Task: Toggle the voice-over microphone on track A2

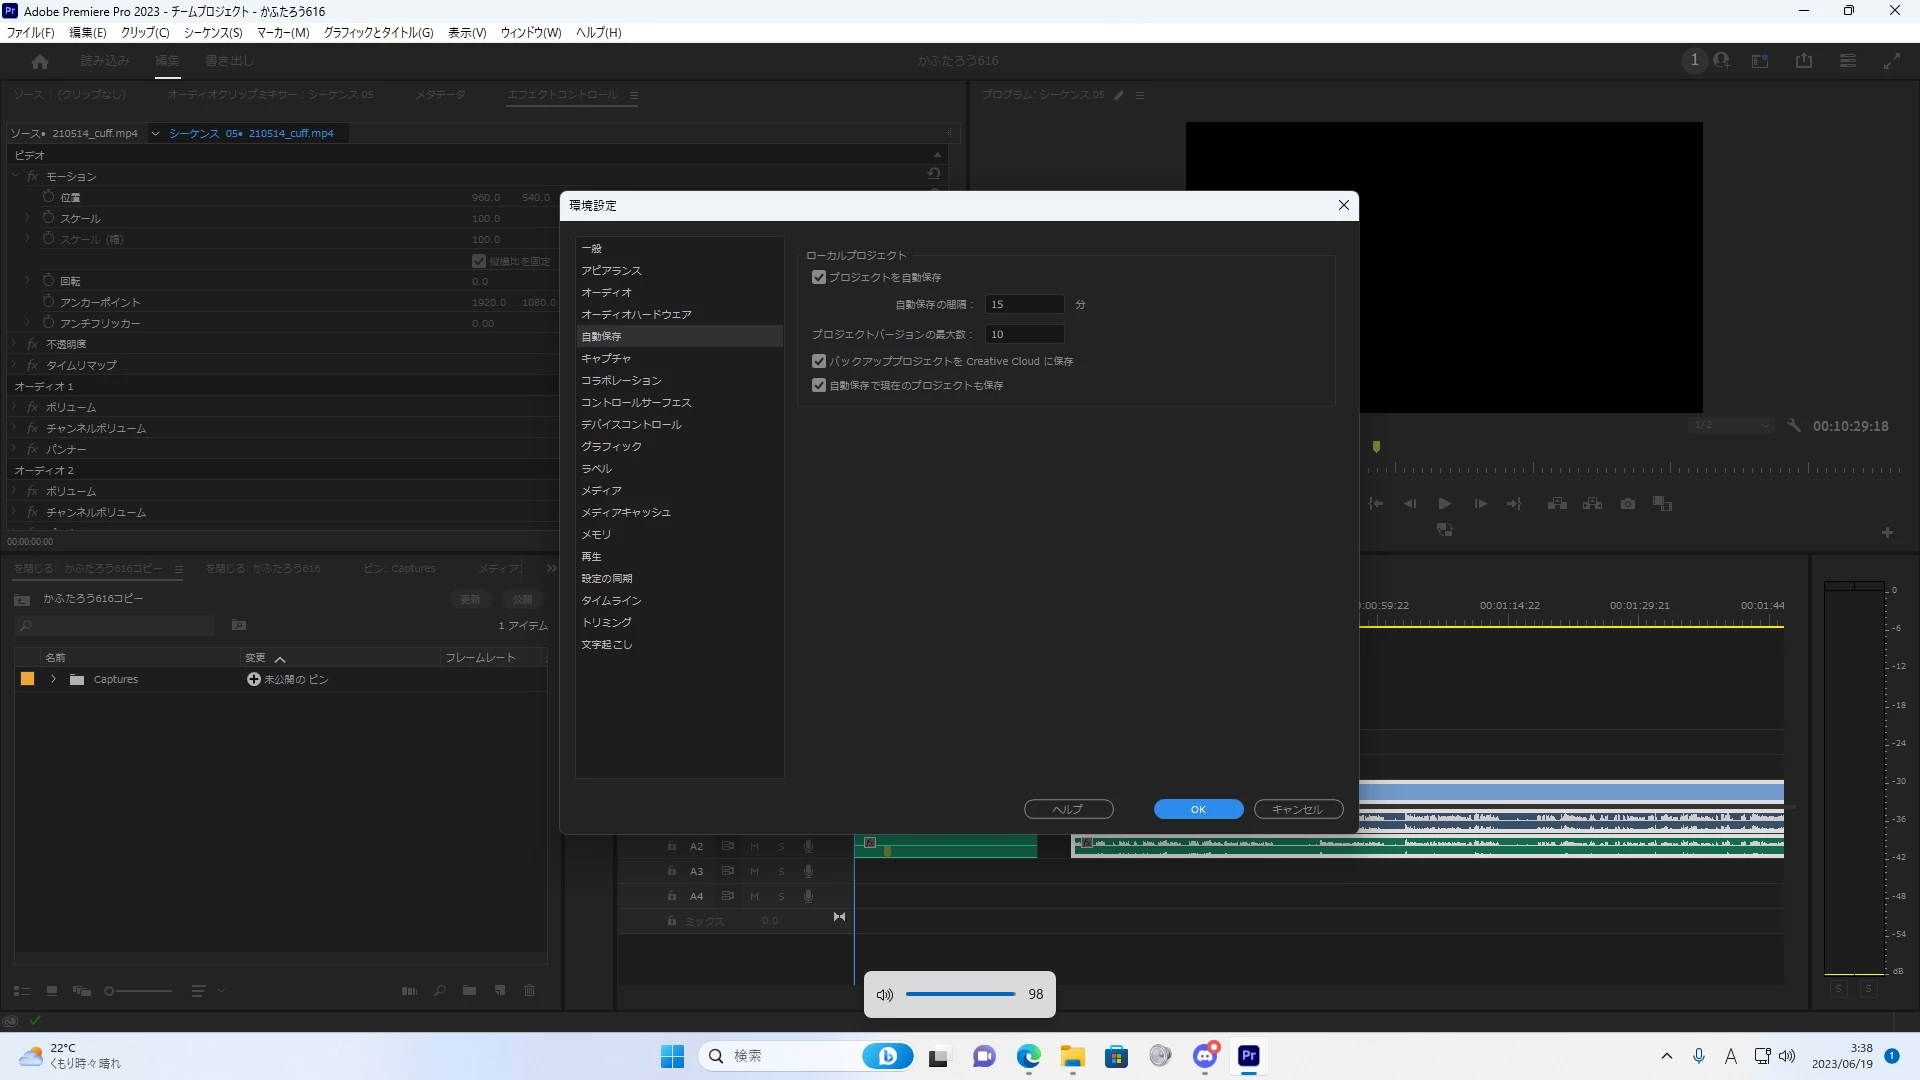Action: (808, 846)
